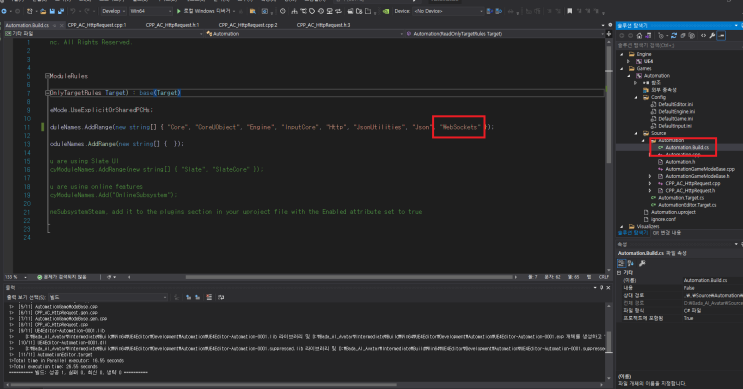Image resolution: width=743 pixels, height=389 pixels.
Task: Expand the AutomationGameModeBase.h tree node
Action: coord(650,176)
